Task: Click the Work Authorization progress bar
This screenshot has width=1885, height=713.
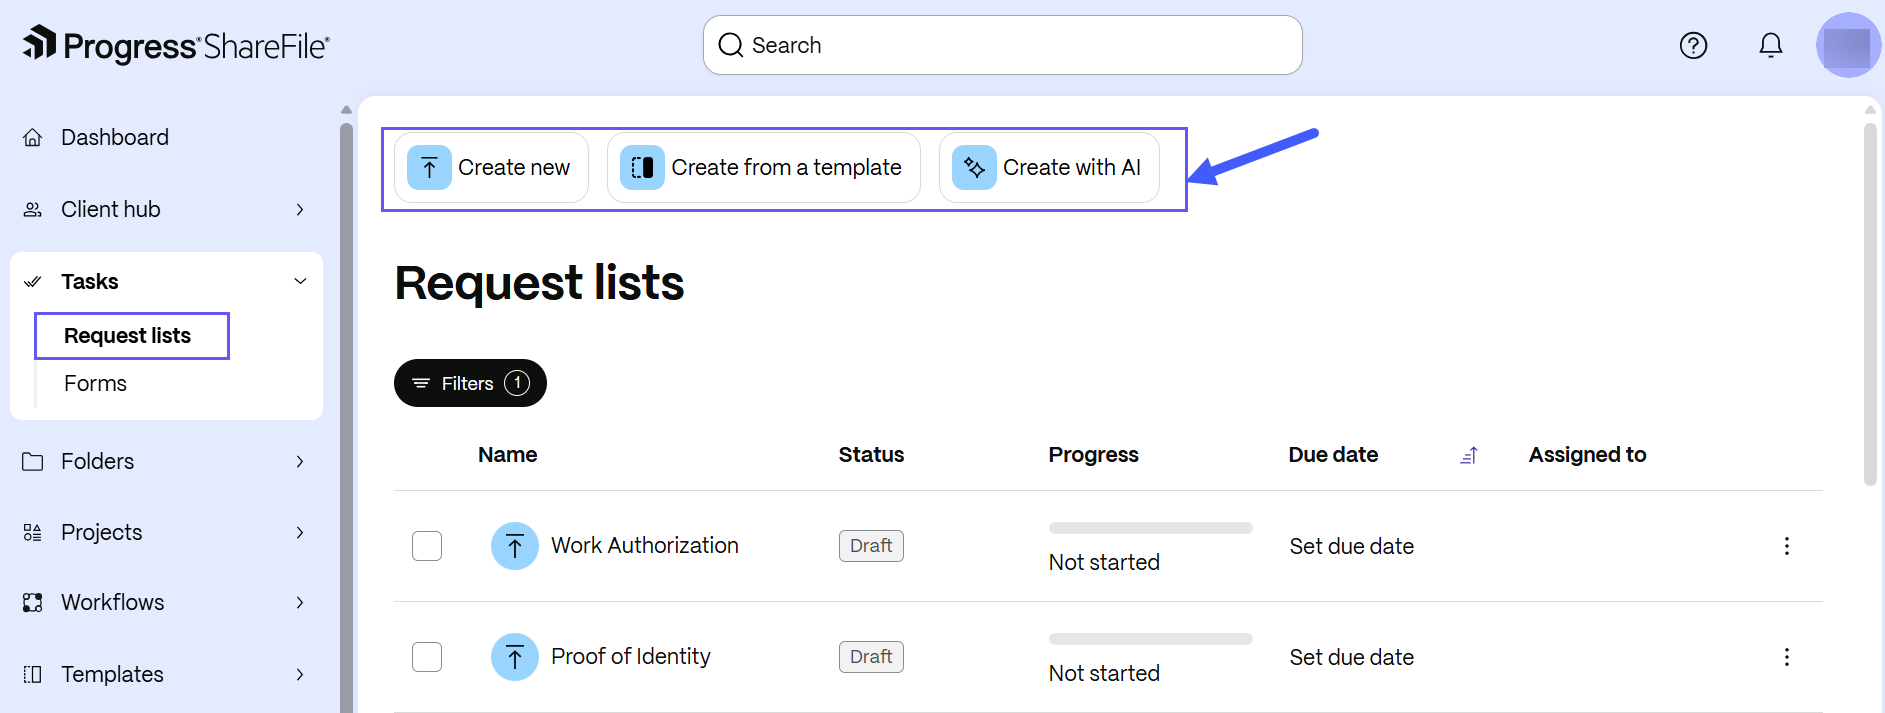Action: (x=1151, y=528)
